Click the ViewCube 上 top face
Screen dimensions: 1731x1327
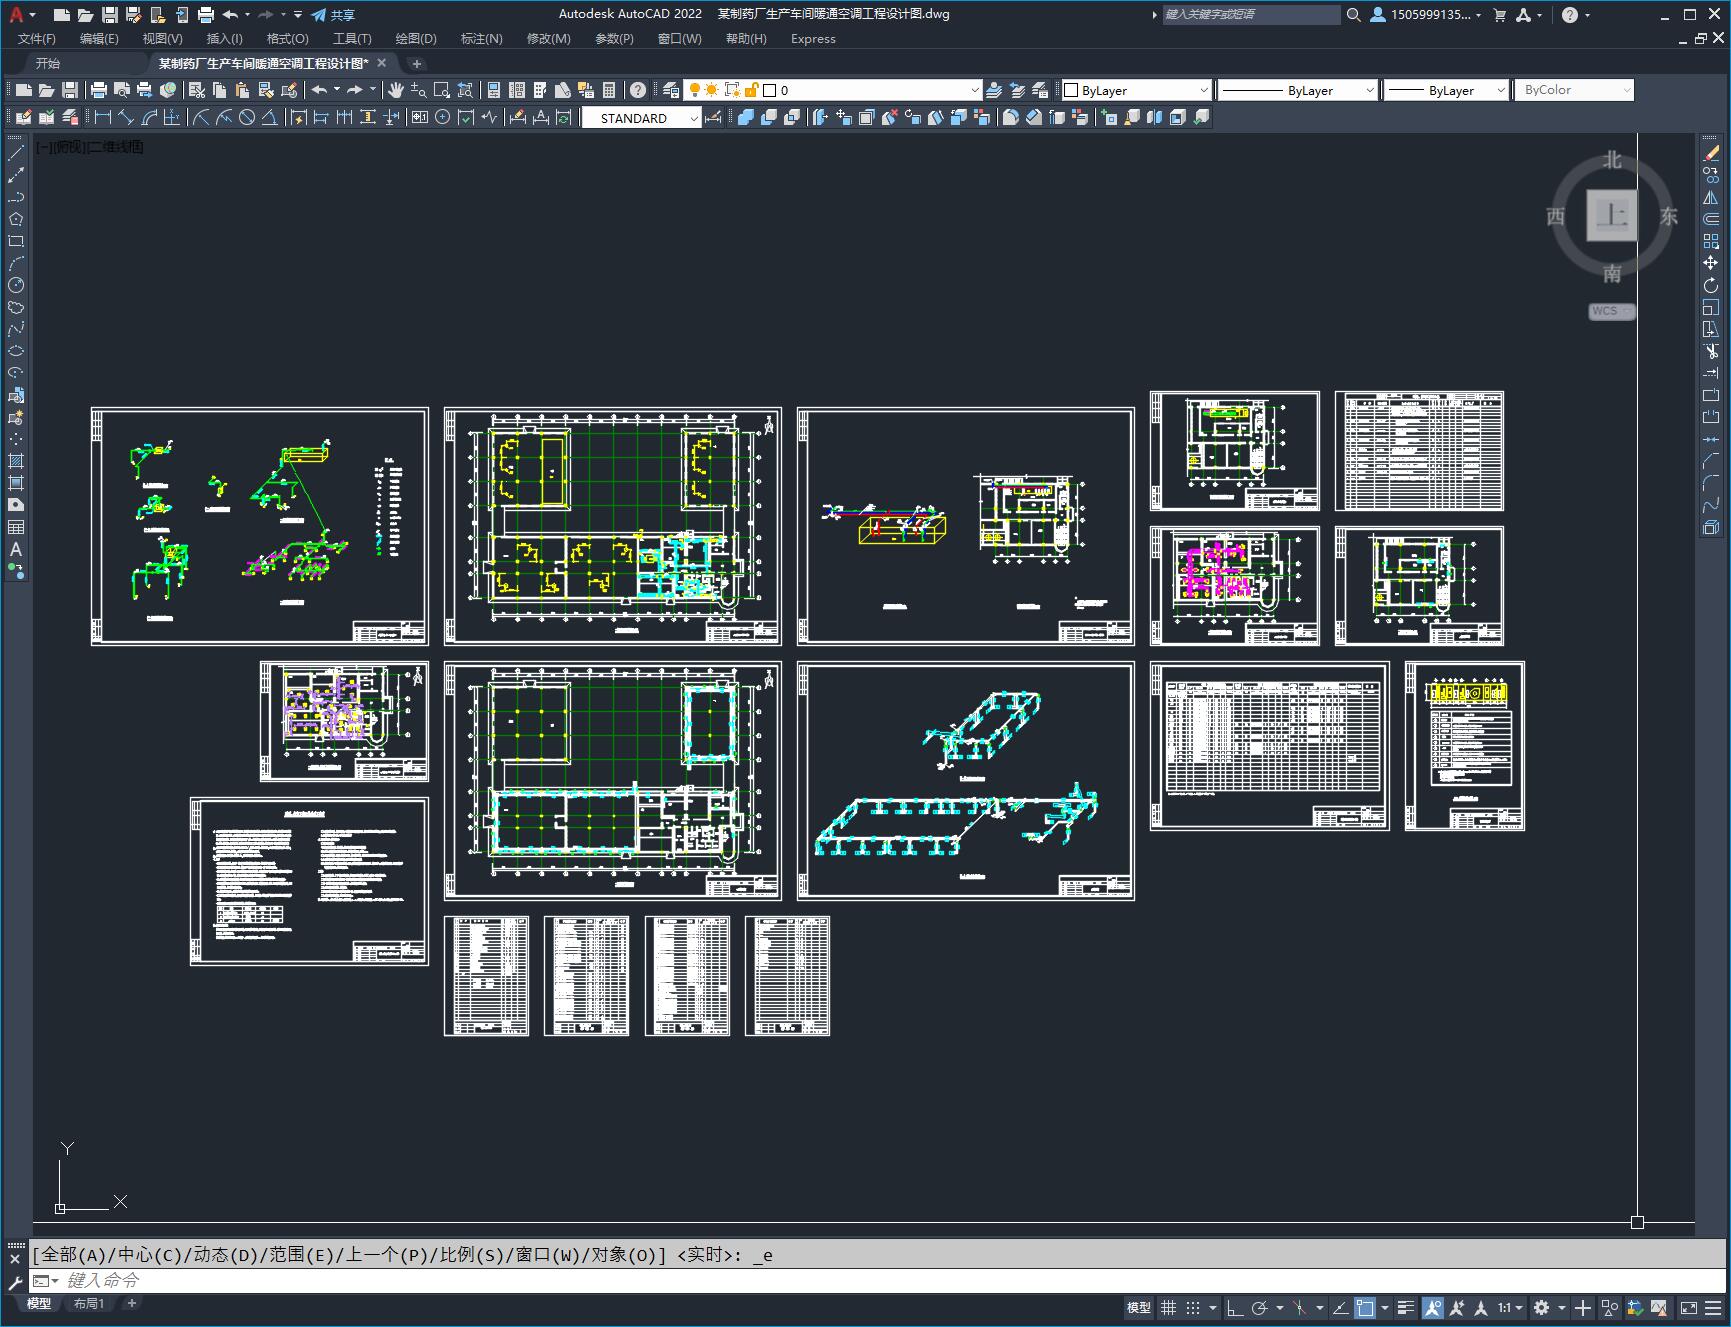pyautogui.click(x=1612, y=215)
